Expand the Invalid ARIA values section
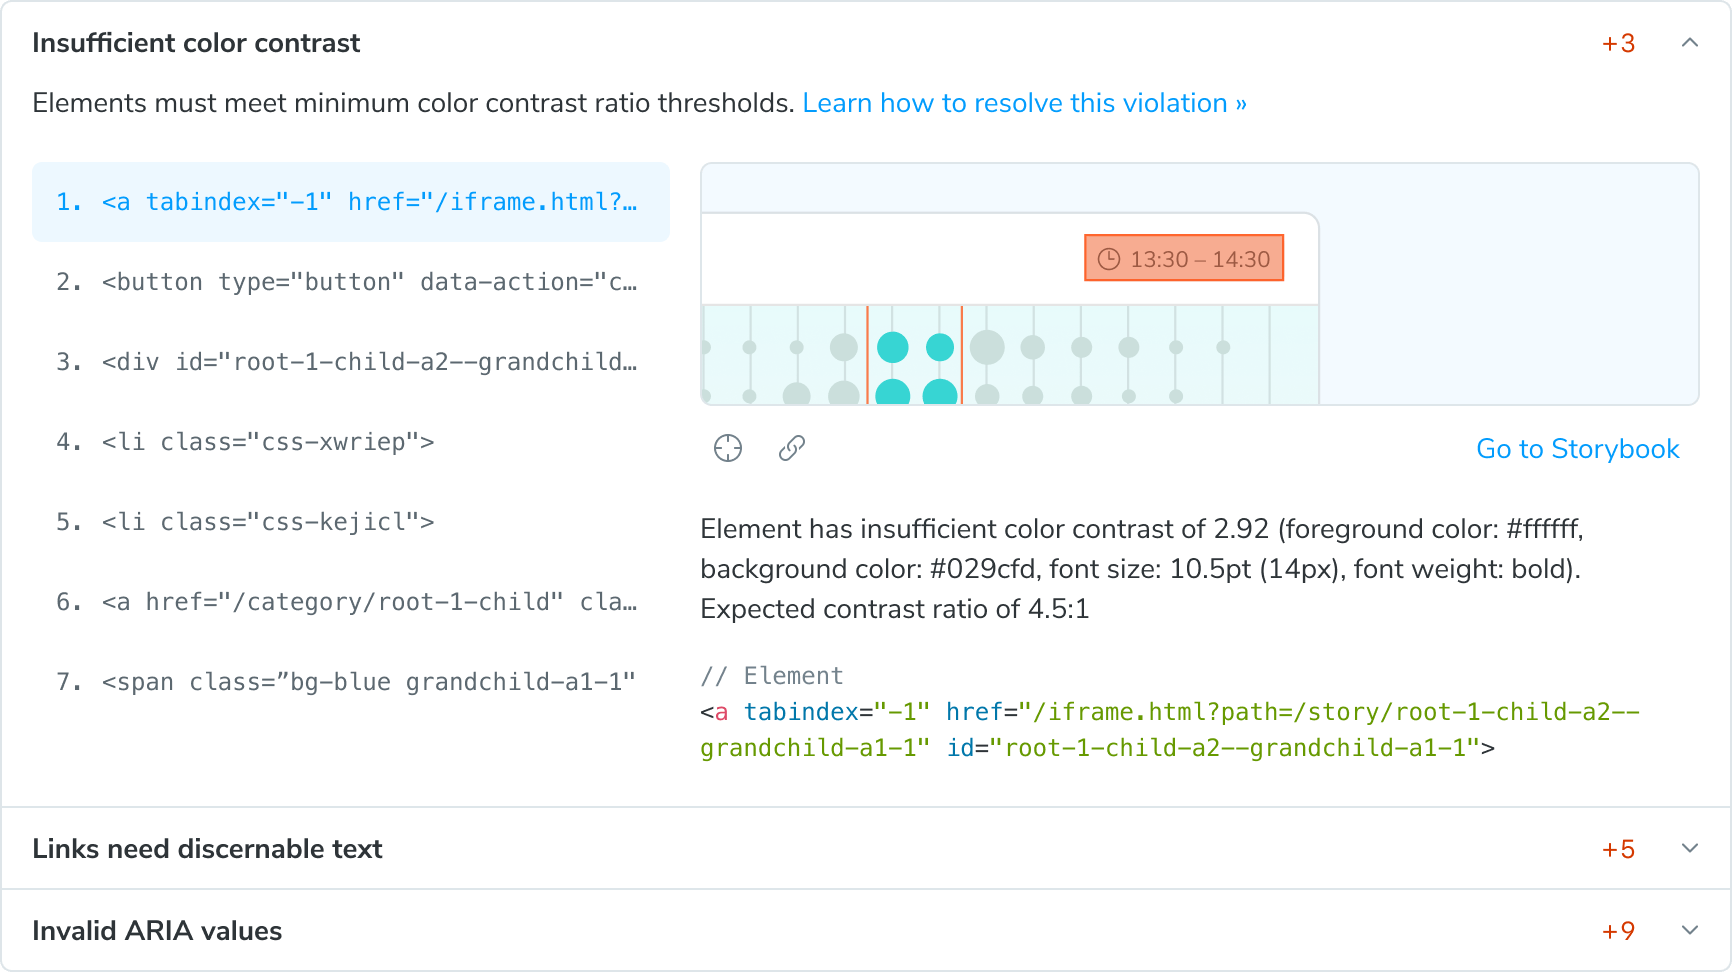Viewport: 1732px width, 972px height. coord(1688,930)
